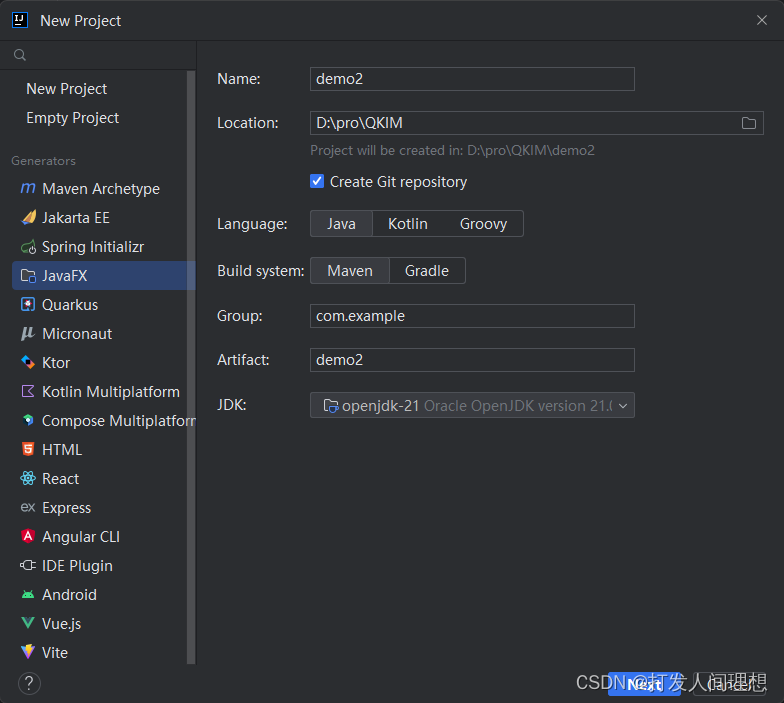Click the Next button
The width and height of the screenshot is (784, 703).
coord(644,684)
